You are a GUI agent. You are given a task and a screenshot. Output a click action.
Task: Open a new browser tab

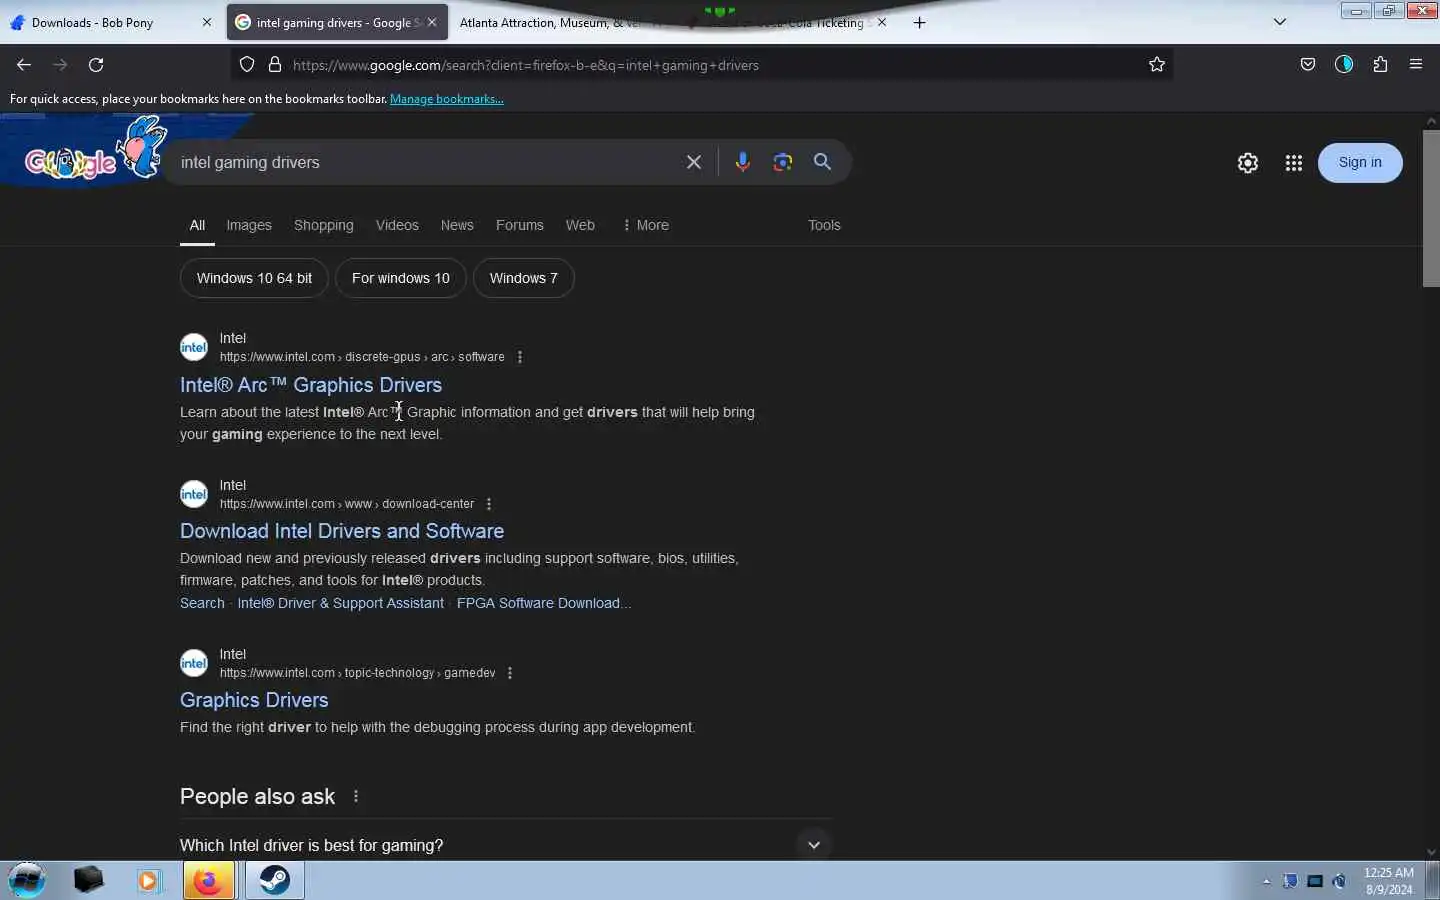click(x=920, y=23)
